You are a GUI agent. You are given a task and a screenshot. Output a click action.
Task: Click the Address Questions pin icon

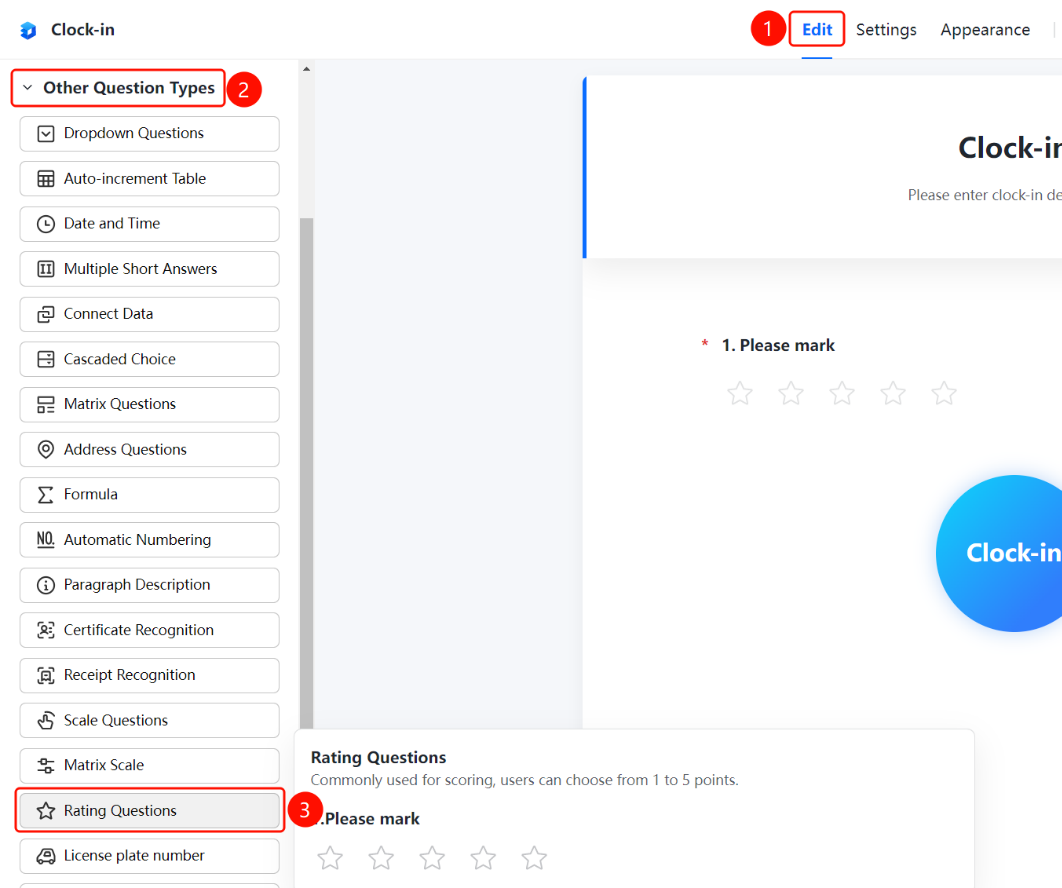[x=45, y=450]
